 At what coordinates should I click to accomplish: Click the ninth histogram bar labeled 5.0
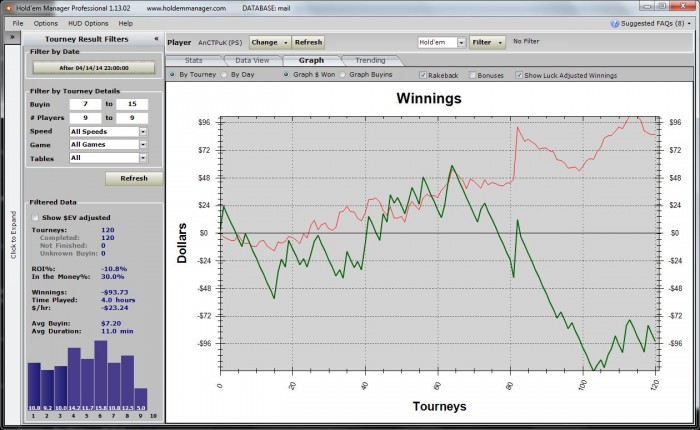[x=141, y=399]
